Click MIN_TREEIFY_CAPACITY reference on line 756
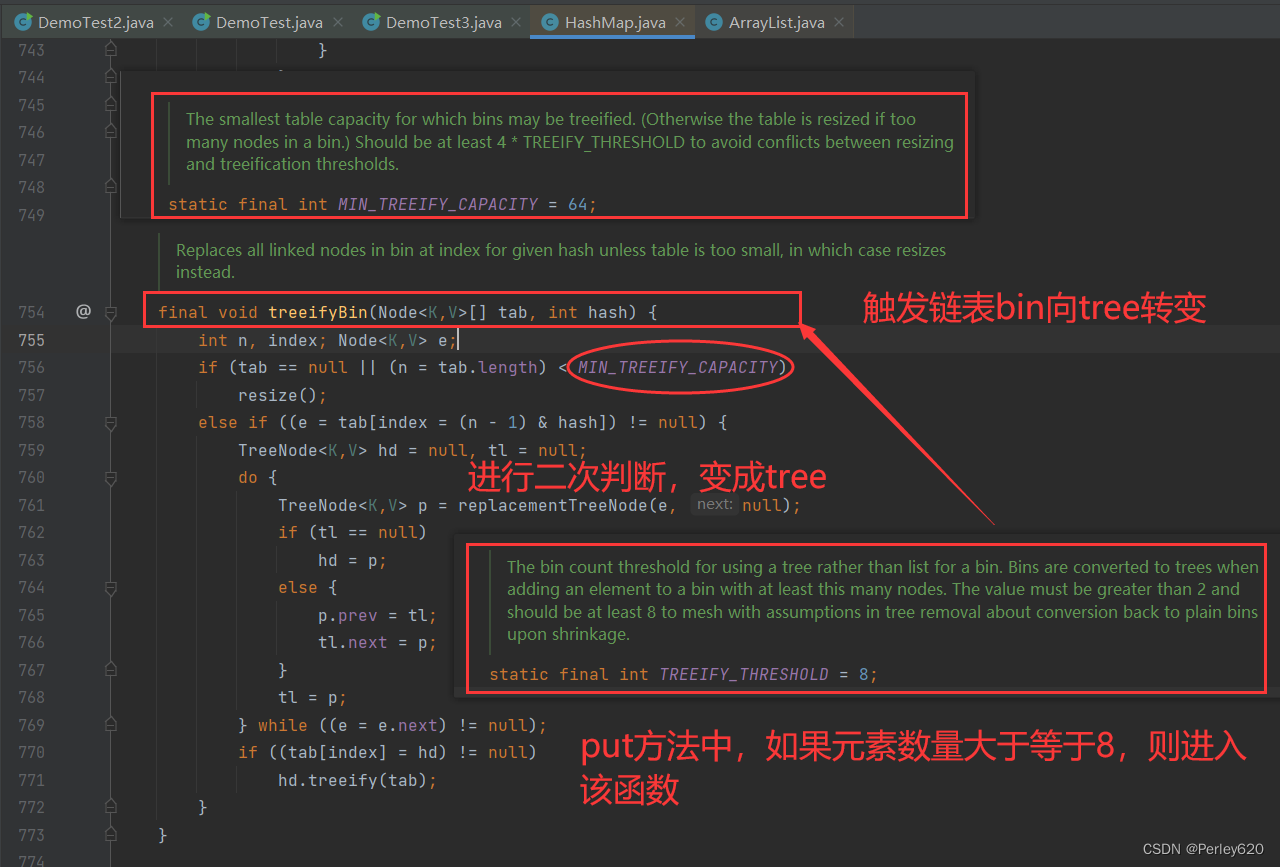The image size is (1280, 867). click(x=678, y=367)
